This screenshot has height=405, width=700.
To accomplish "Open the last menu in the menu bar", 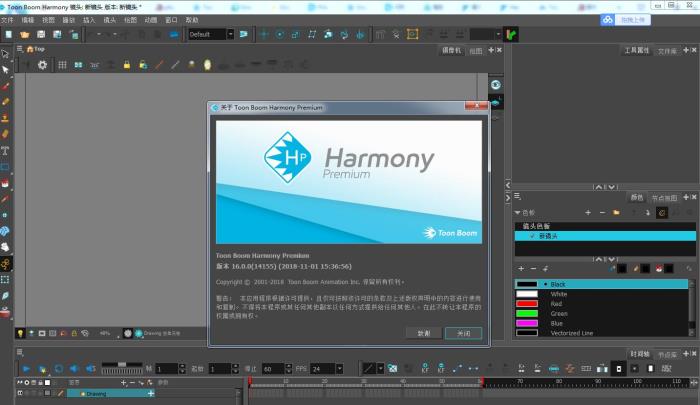I will (x=192, y=20).
